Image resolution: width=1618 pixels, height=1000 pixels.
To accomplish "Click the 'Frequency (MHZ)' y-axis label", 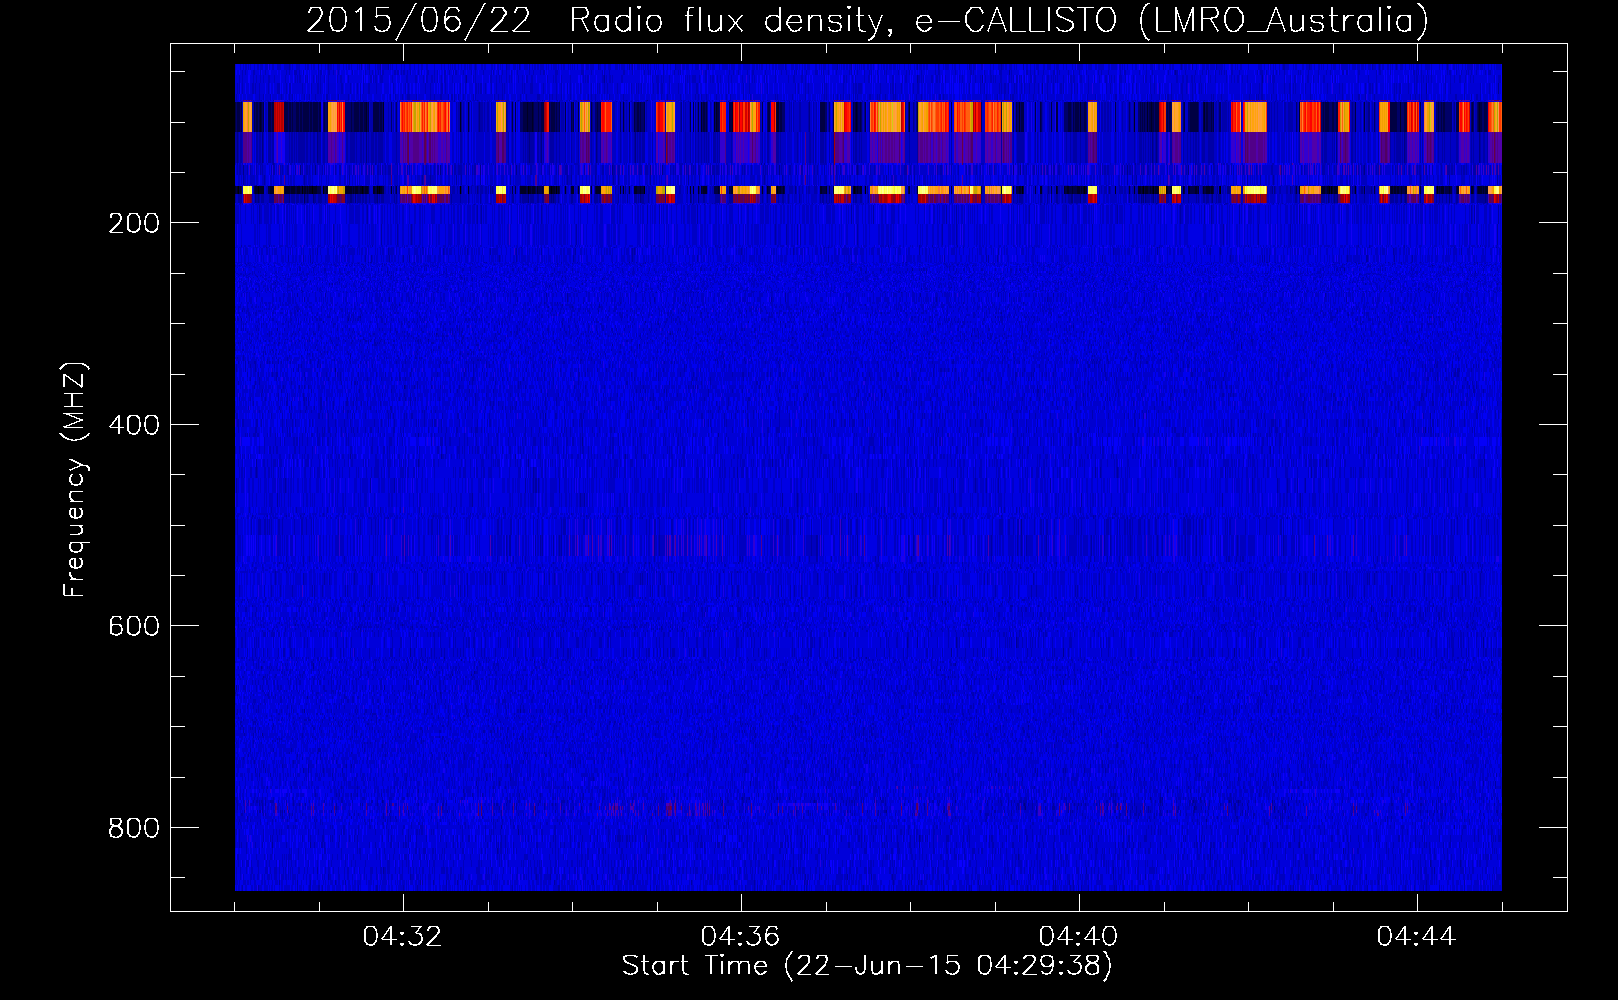I will [x=75, y=479].
